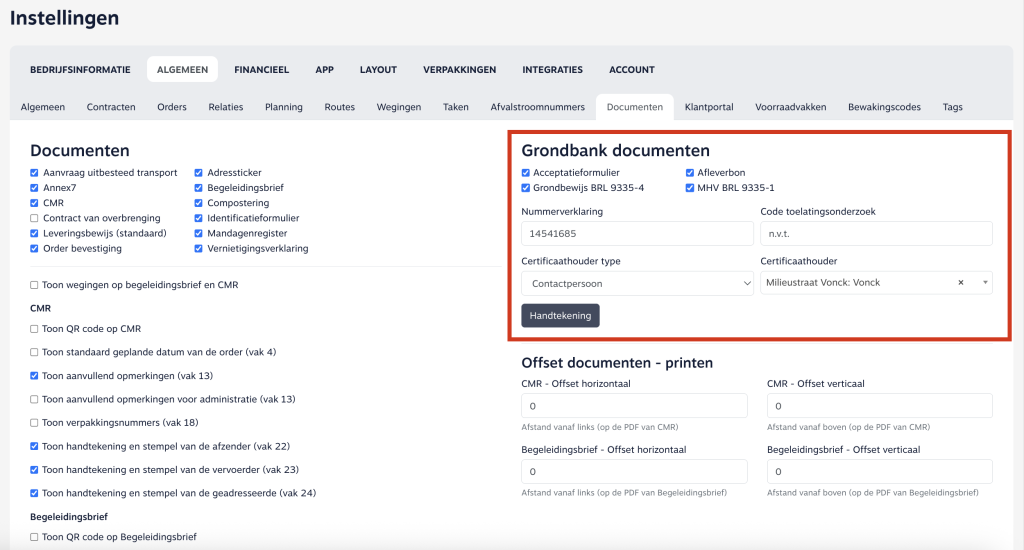Enable Toon verpakkingsnummers (vak 18)
The width and height of the screenshot is (1024, 550).
coord(35,423)
